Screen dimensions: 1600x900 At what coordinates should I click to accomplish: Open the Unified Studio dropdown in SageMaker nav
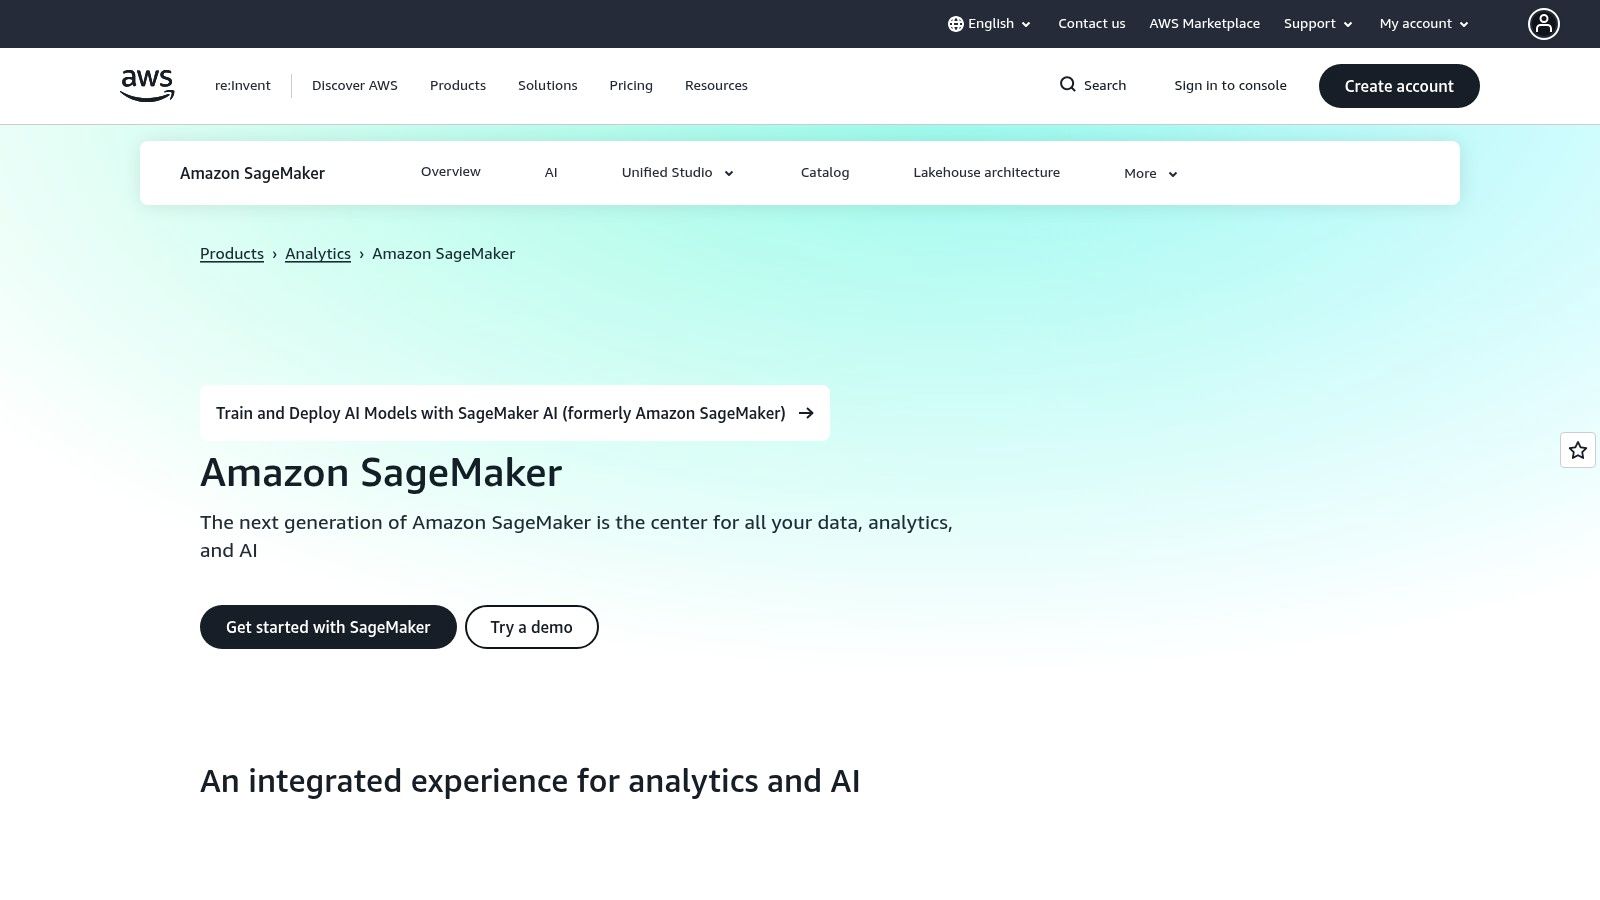click(677, 172)
